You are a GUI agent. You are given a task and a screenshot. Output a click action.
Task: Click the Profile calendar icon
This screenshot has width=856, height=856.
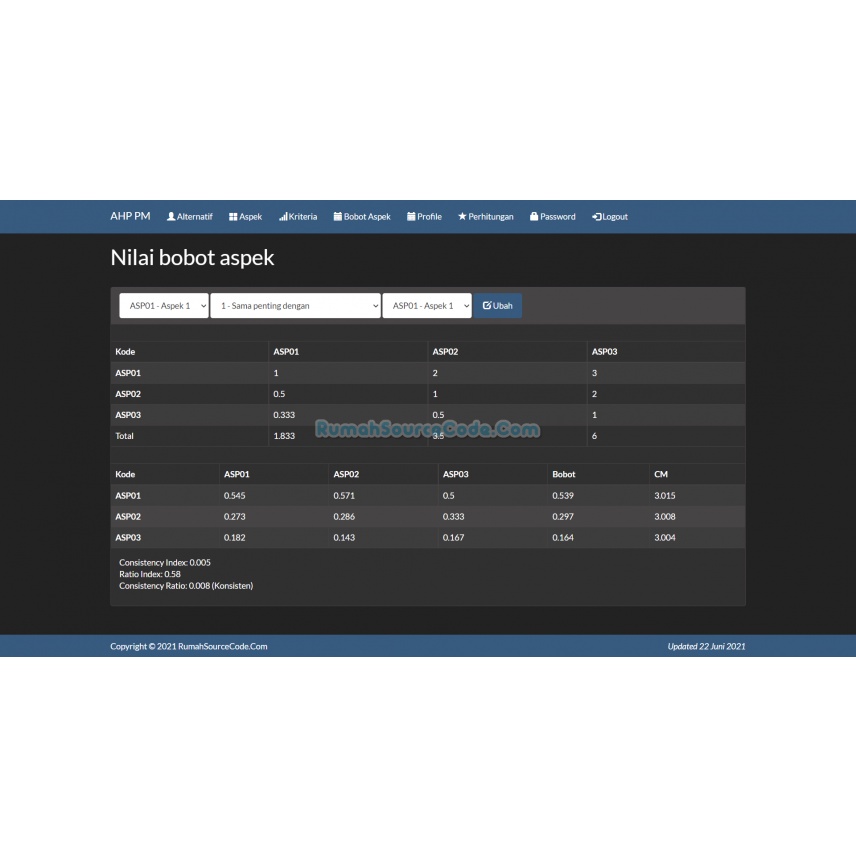point(411,217)
